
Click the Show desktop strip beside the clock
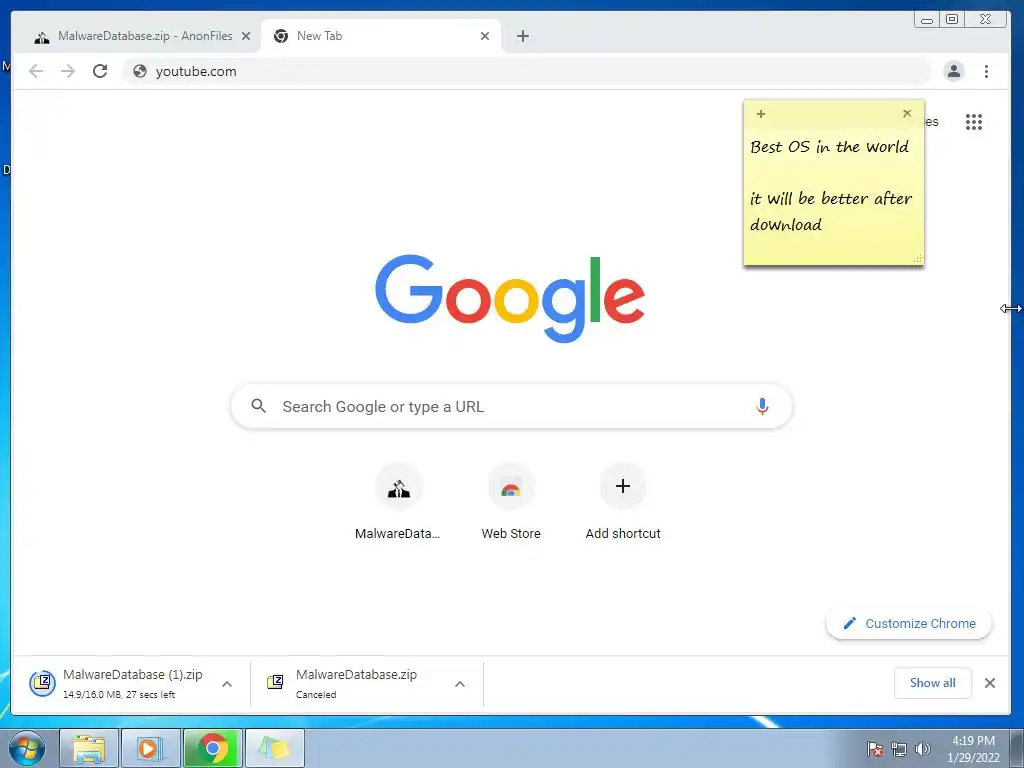(x=1016, y=748)
